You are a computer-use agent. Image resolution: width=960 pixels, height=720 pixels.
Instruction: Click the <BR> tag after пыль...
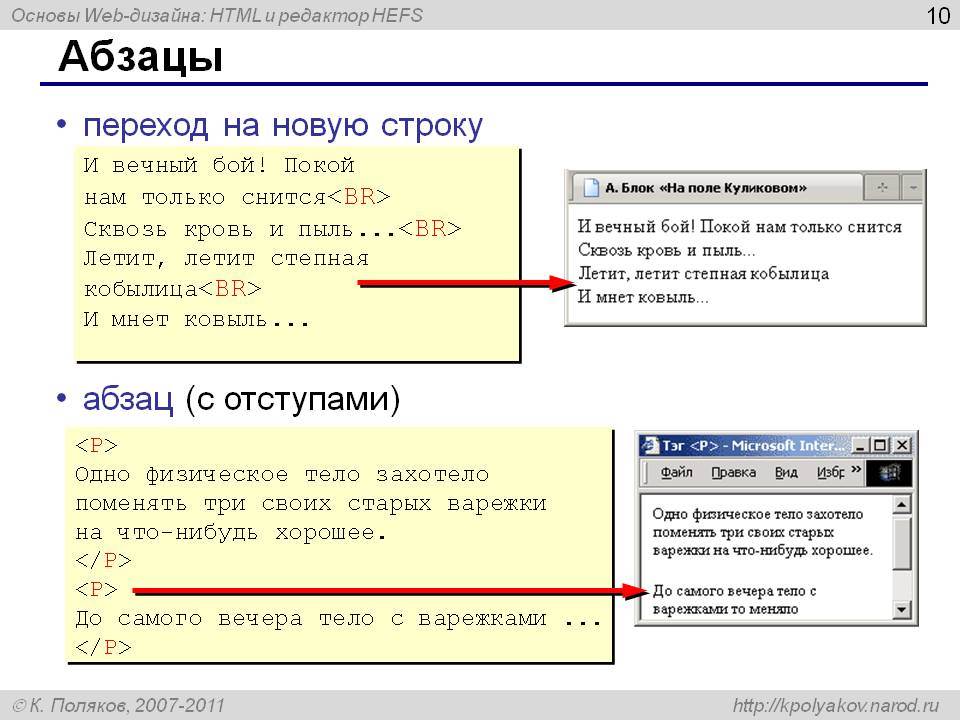[430, 228]
